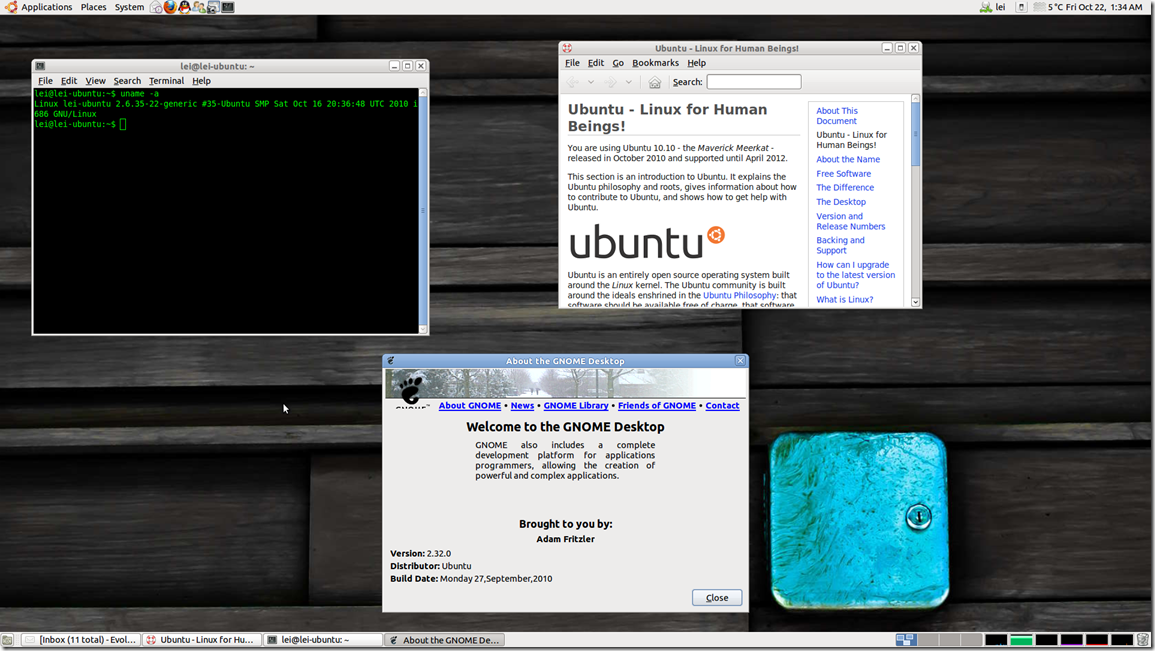Open Go menu in help browser
Image resolution: width=1155 pixels, height=651 pixels.
pos(618,63)
